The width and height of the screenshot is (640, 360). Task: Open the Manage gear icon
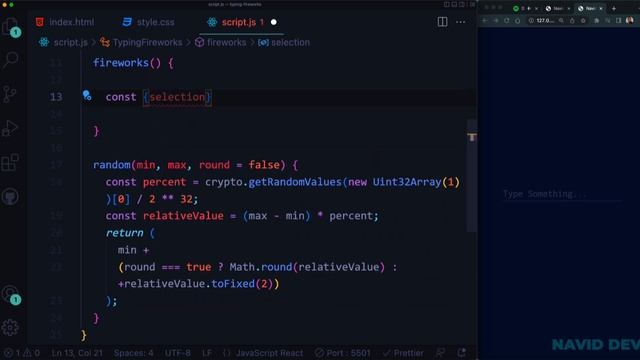point(10,327)
